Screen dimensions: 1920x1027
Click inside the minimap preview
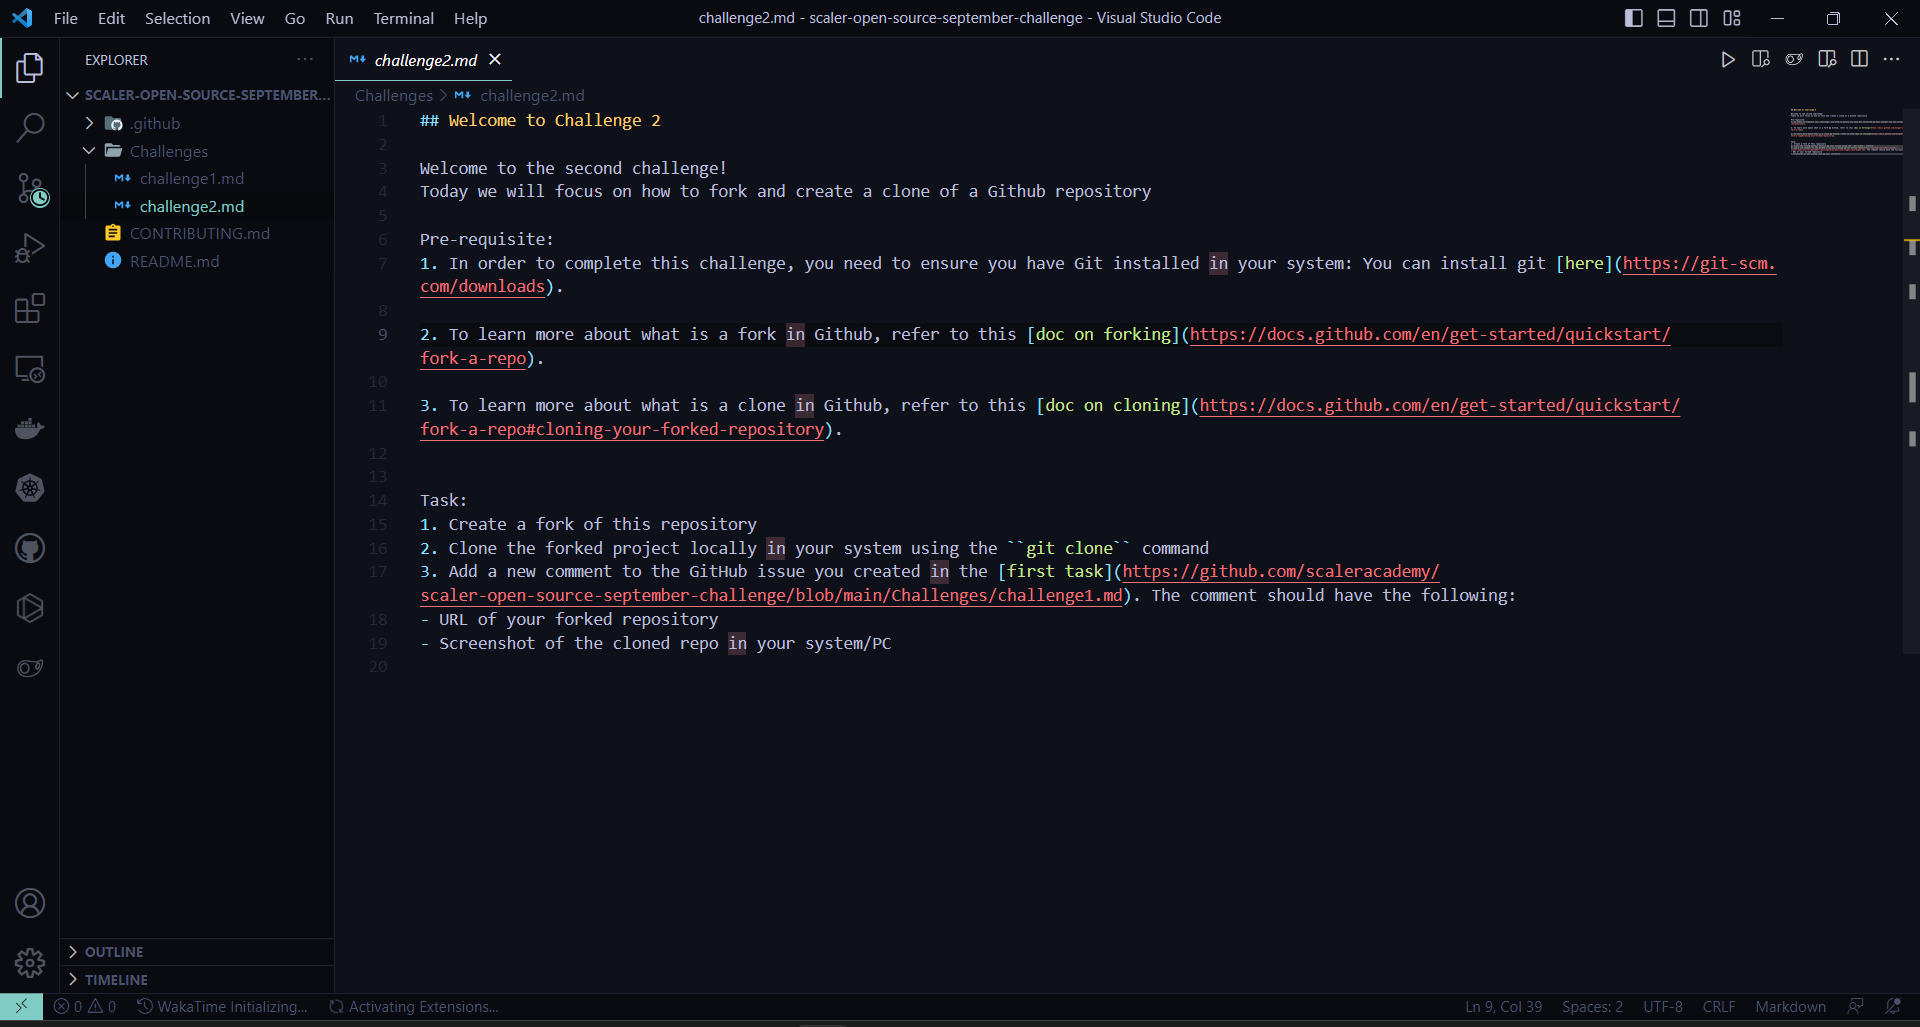tap(1846, 131)
